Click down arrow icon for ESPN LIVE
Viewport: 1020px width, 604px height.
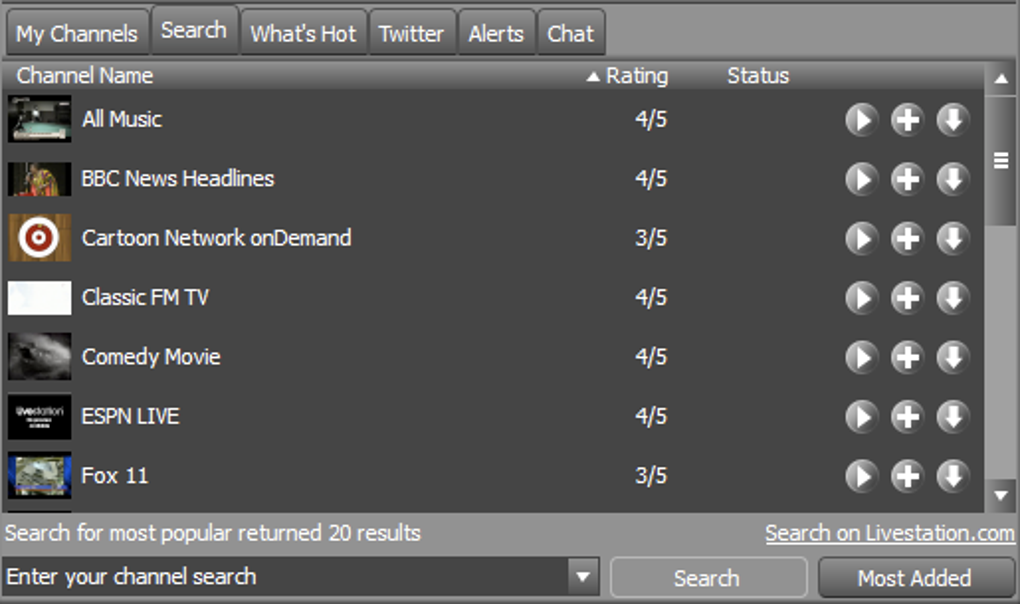pyautogui.click(x=953, y=416)
